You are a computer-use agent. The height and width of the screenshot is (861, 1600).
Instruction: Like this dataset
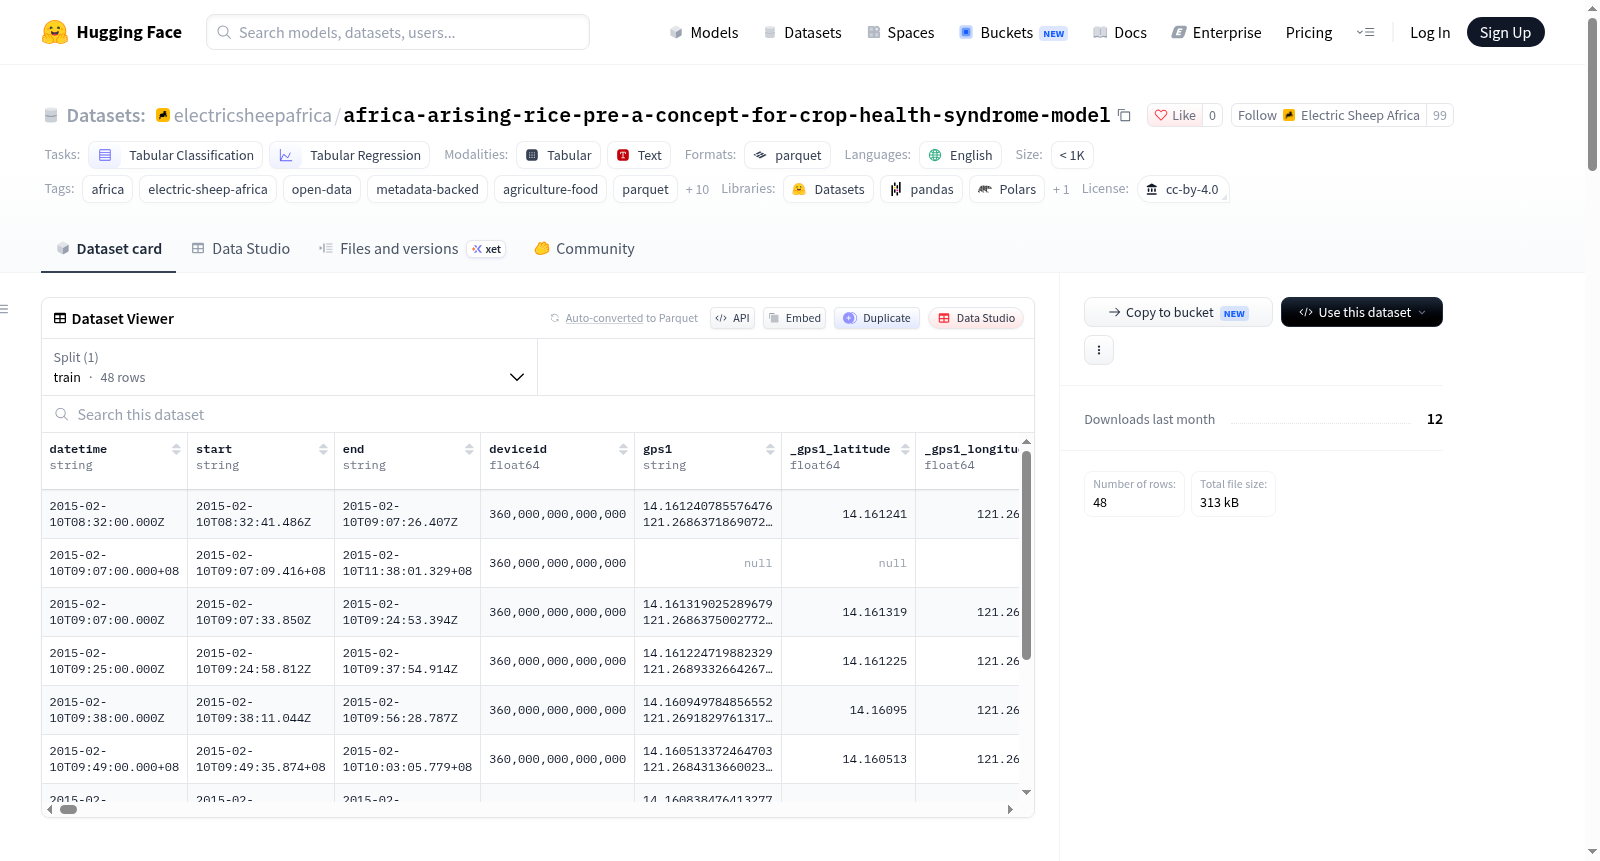(1175, 115)
